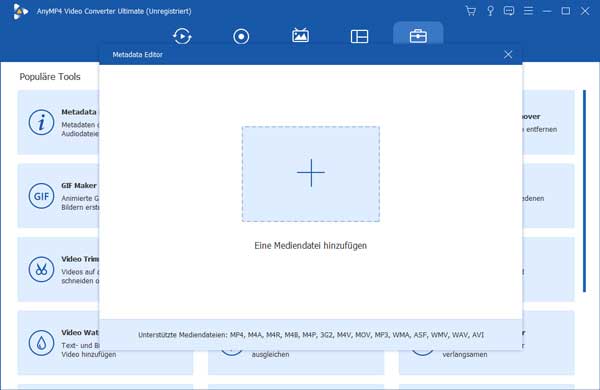Minimize the AnyMP4 window

(547, 11)
